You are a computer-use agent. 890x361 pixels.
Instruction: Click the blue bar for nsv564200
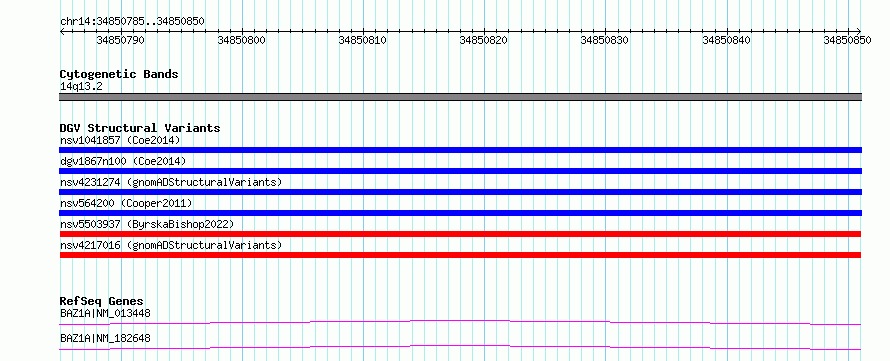pyautogui.click(x=460, y=213)
